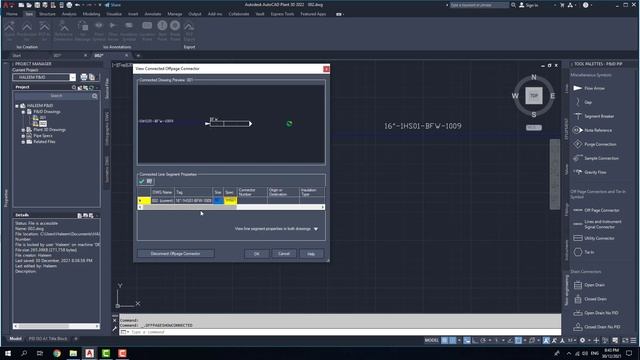The height and width of the screenshot is (360, 640).
Task: Select the Off Page Connector tool
Action: [x=596, y=210]
